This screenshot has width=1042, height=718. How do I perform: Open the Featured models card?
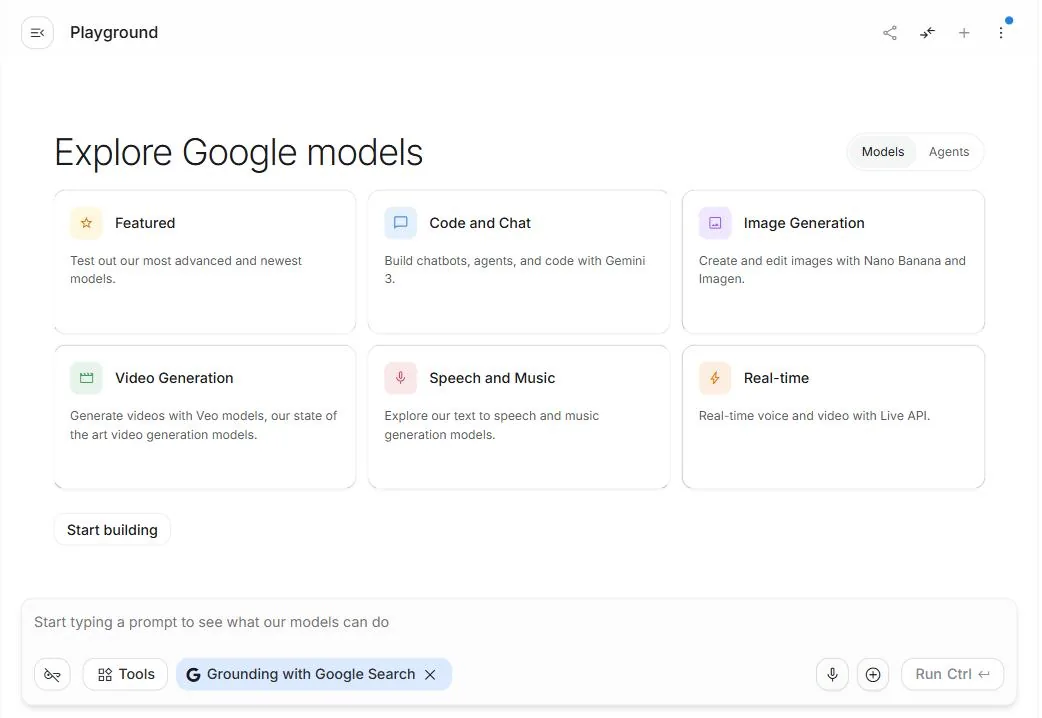pos(205,262)
